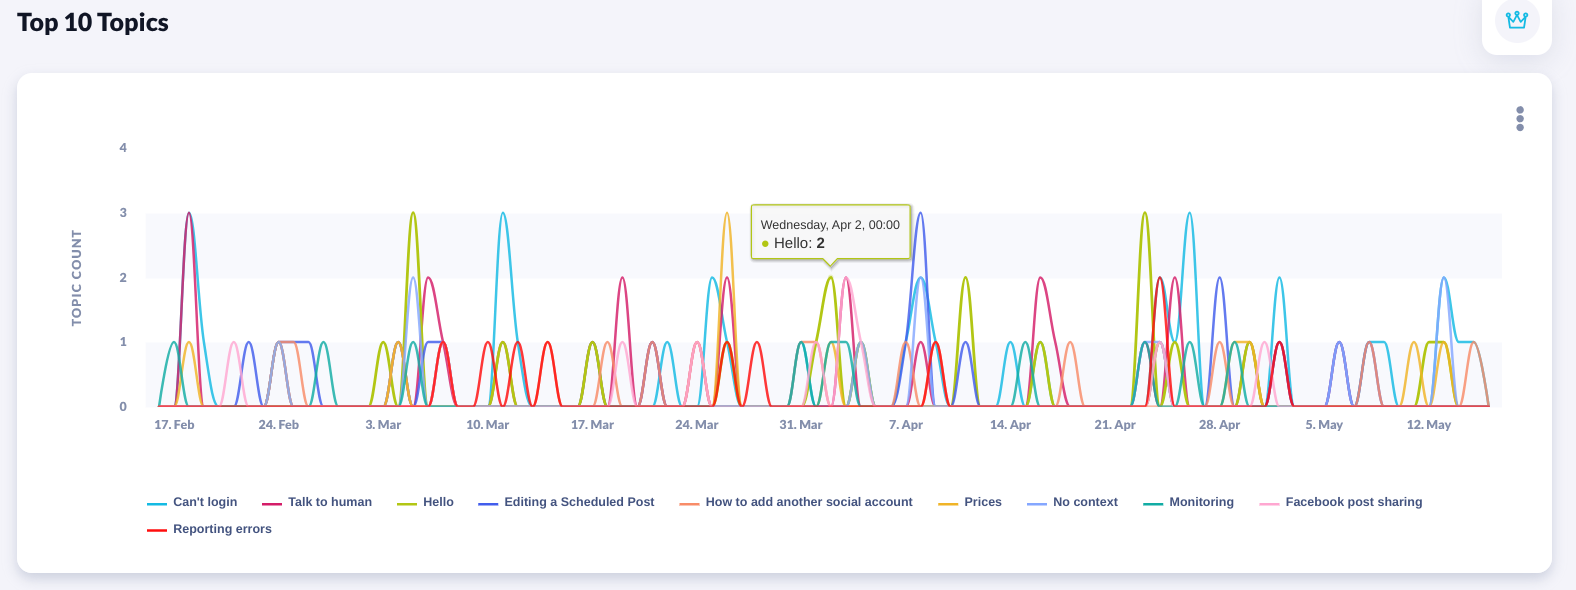Hide How to add another social account

click(808, 502)
